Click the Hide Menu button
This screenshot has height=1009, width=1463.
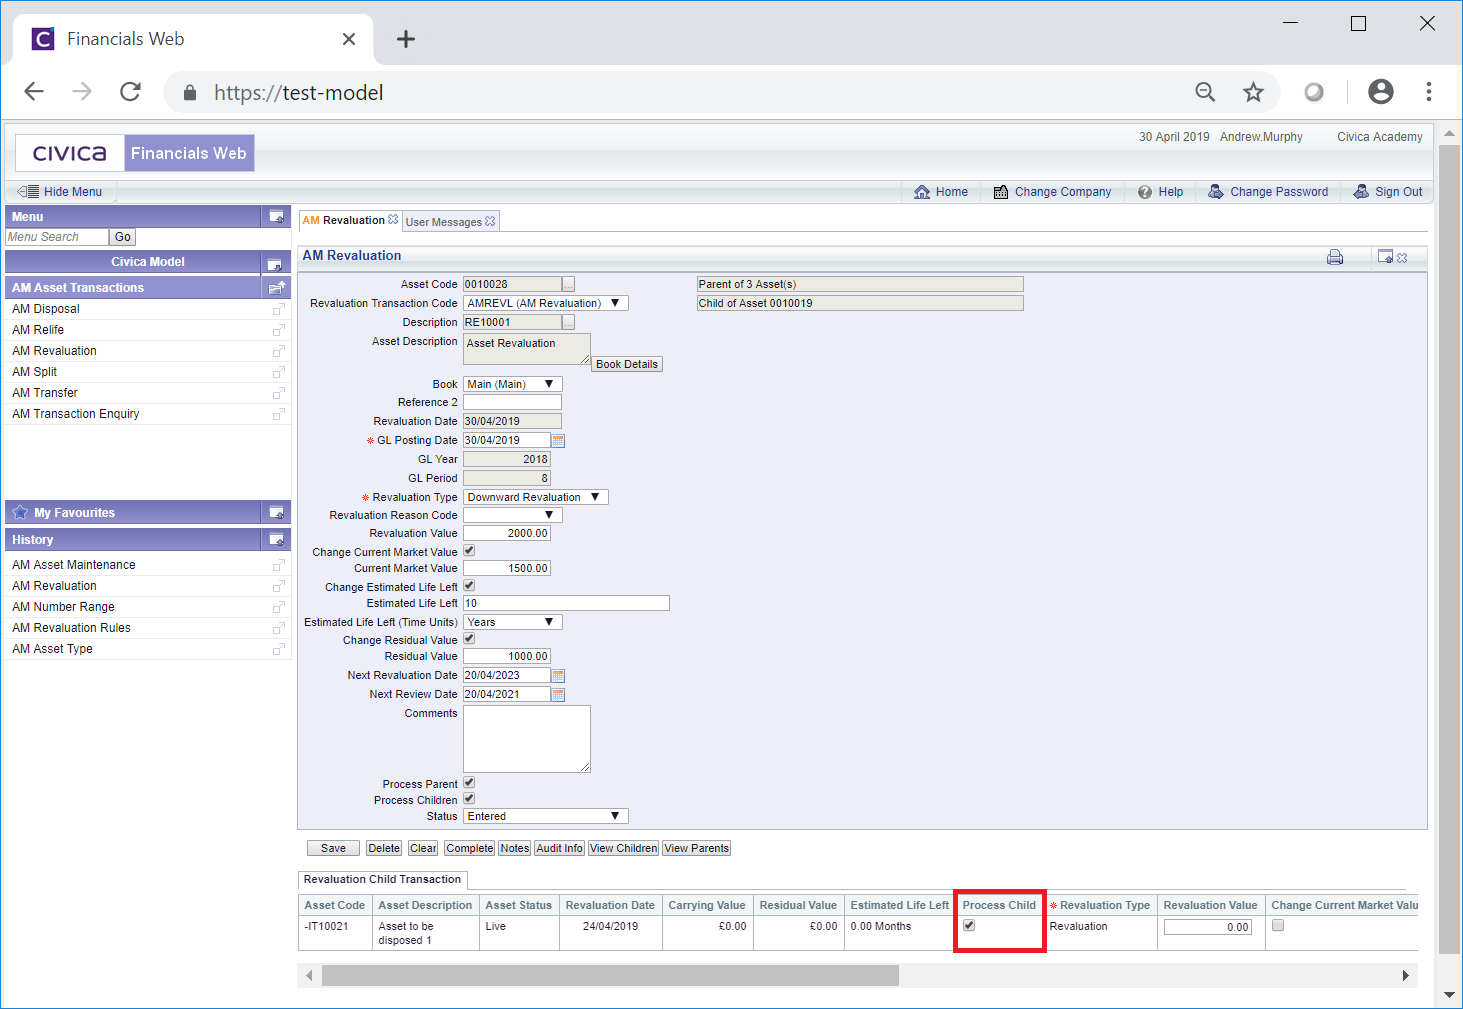(x=61, y=192)
